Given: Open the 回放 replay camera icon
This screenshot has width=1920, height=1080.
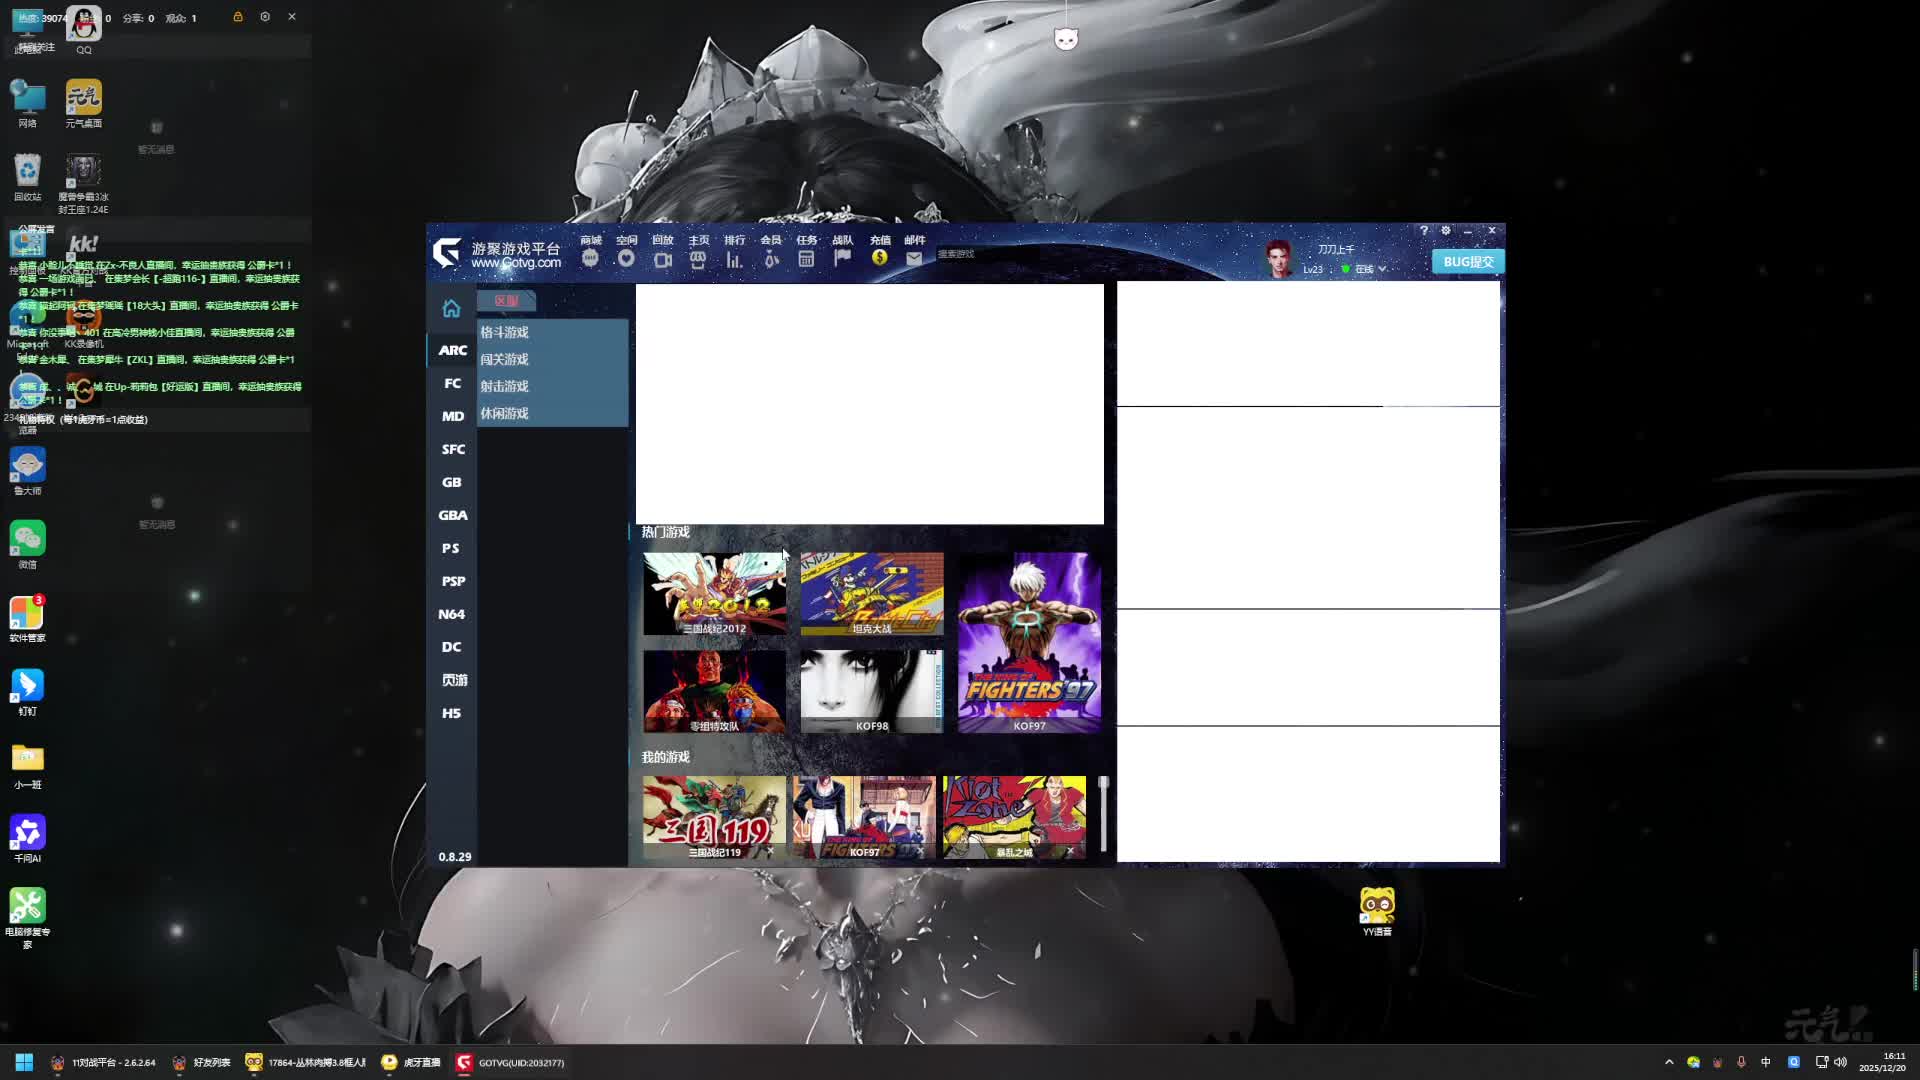Looking at the screenshot, I should (x=662, y=258).
